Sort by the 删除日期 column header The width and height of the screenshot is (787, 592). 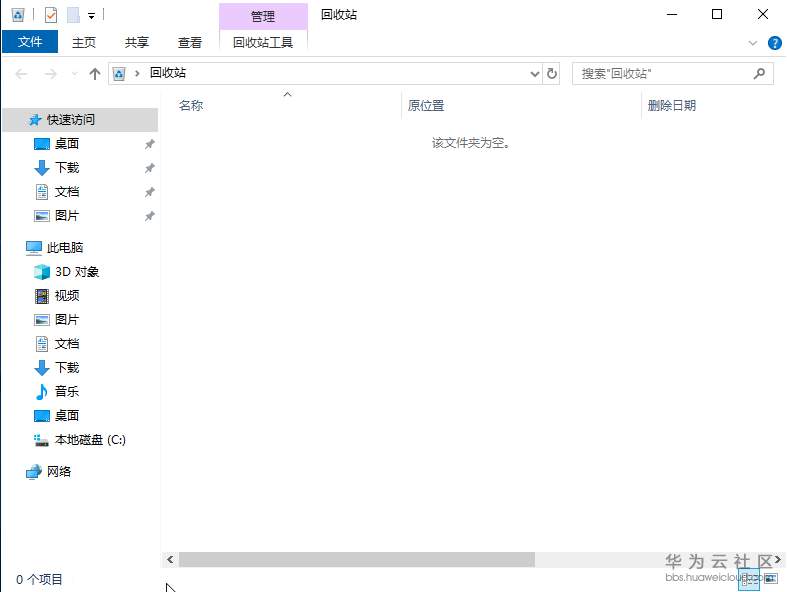click(x=672, y=105)
